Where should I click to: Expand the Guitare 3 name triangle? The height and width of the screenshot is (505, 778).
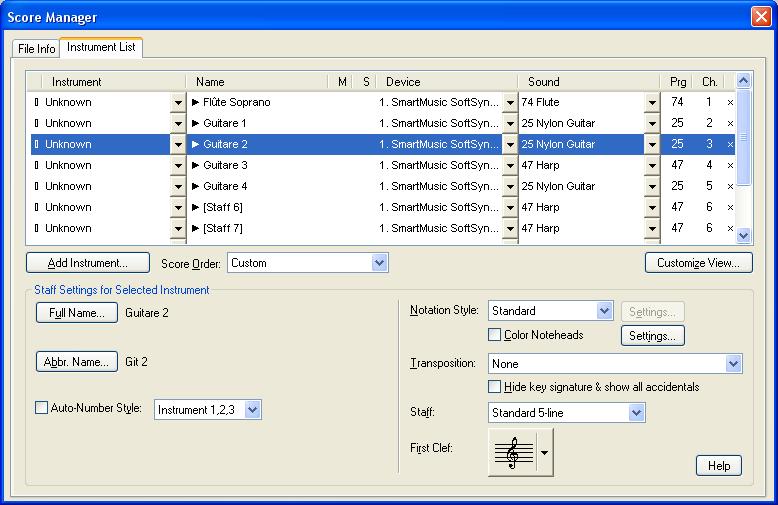coord(195,165)
